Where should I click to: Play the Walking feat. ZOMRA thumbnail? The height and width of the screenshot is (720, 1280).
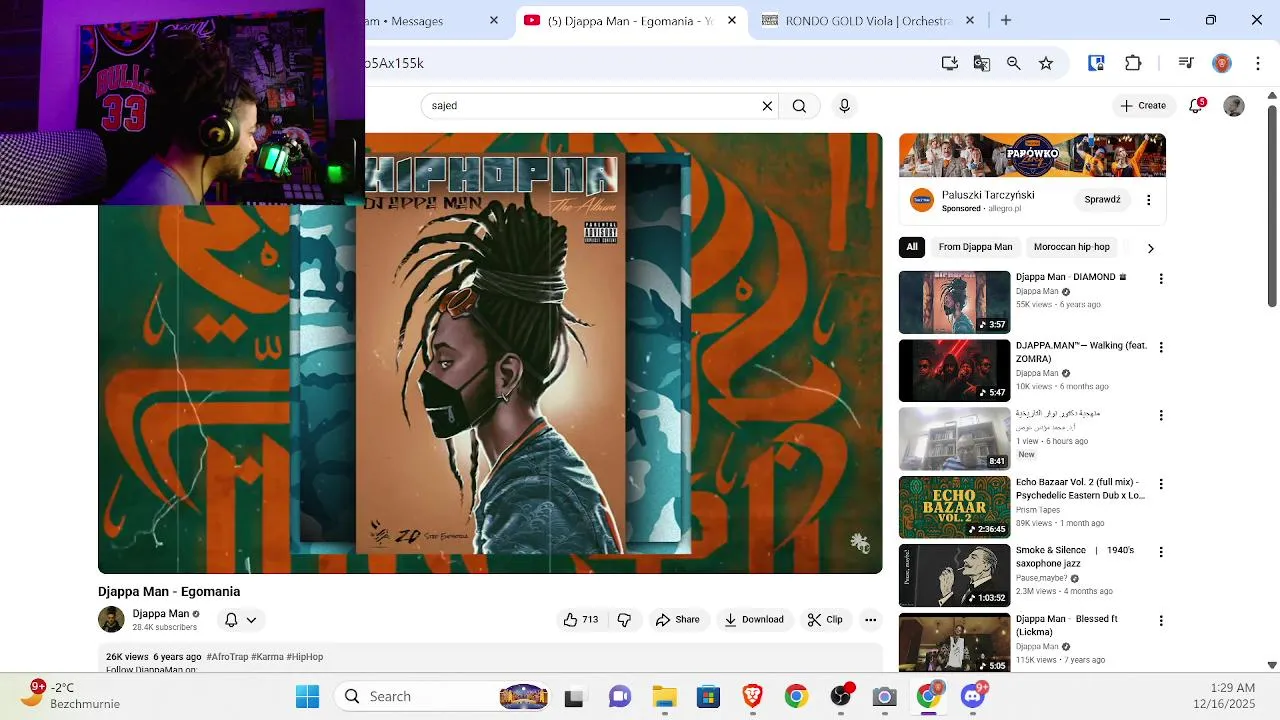point(954,370)
